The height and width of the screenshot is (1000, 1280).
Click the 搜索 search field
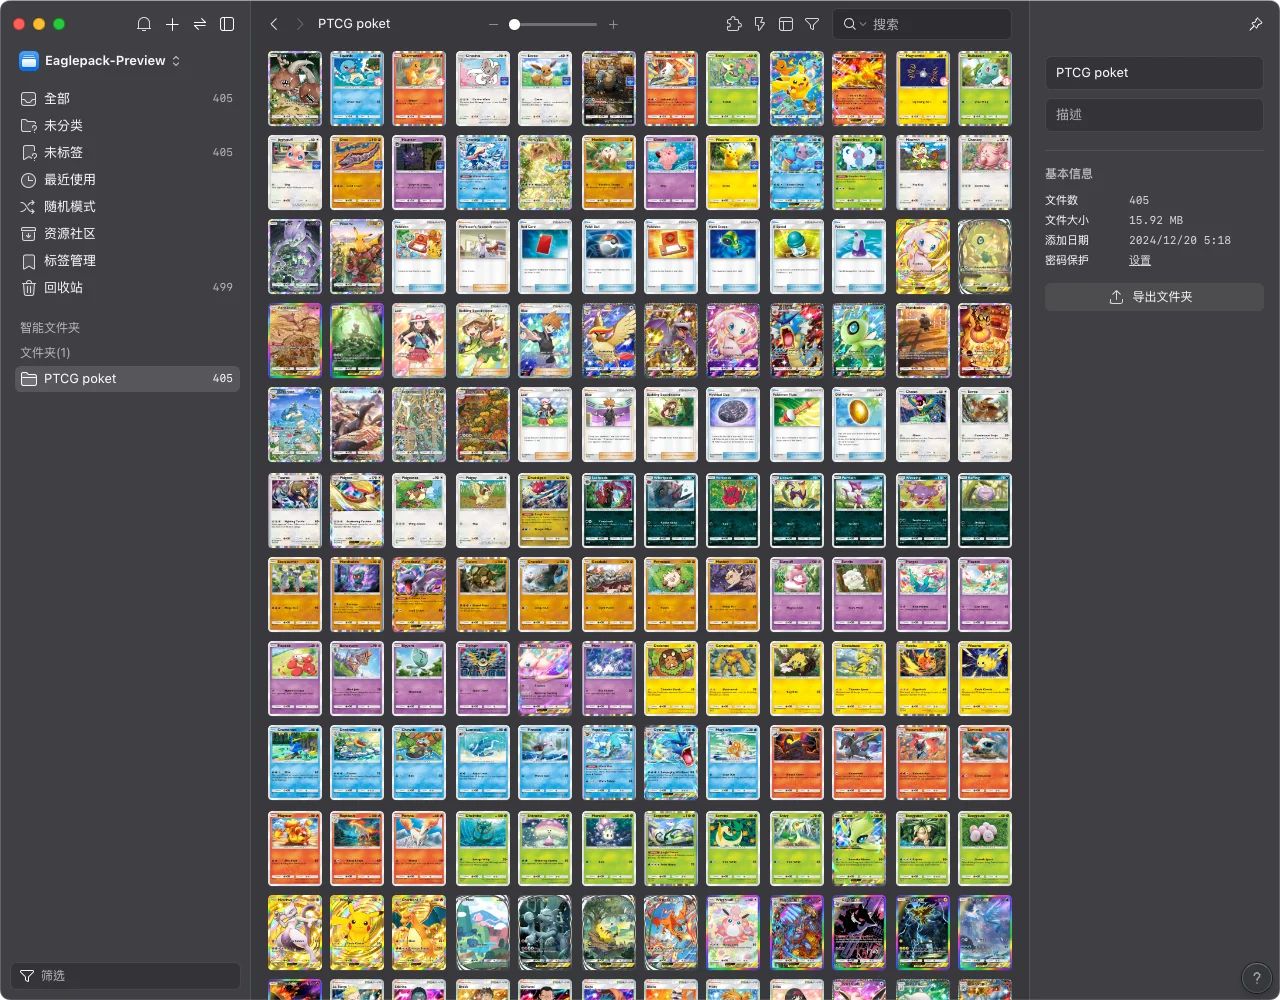[x=922, y=24]
